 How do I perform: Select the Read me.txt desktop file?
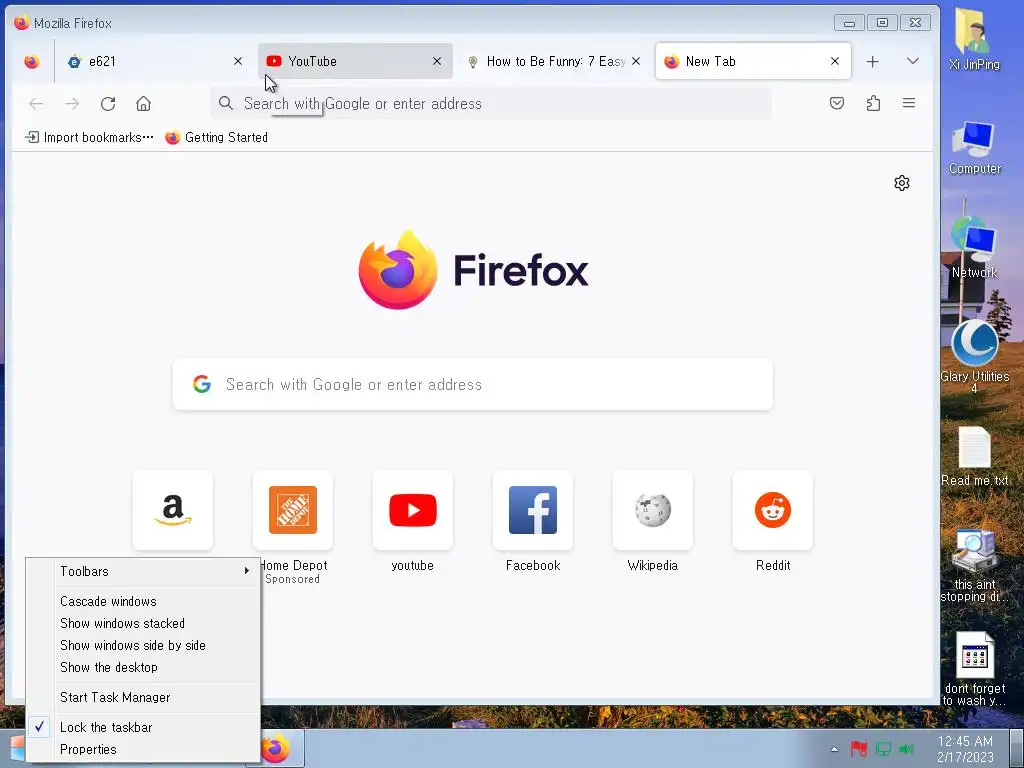(974, 457)
